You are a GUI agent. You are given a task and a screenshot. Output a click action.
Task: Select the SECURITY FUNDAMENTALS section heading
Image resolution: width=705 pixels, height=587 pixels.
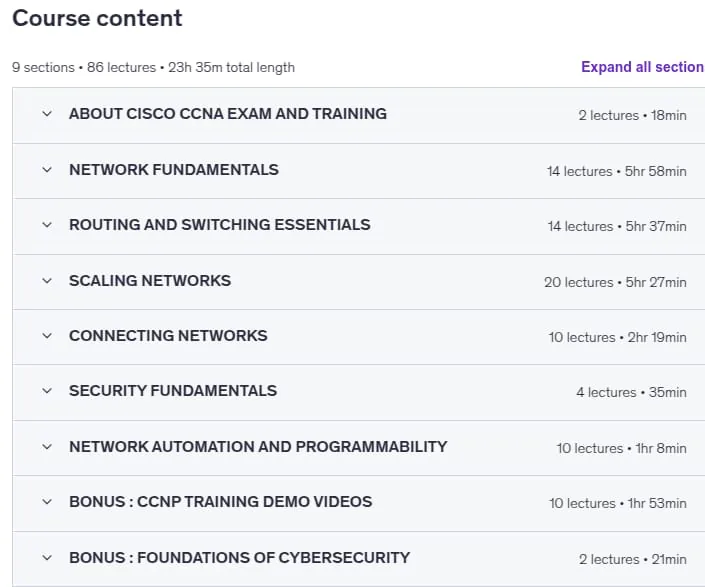pyautogui.click(x=173, y=391)
